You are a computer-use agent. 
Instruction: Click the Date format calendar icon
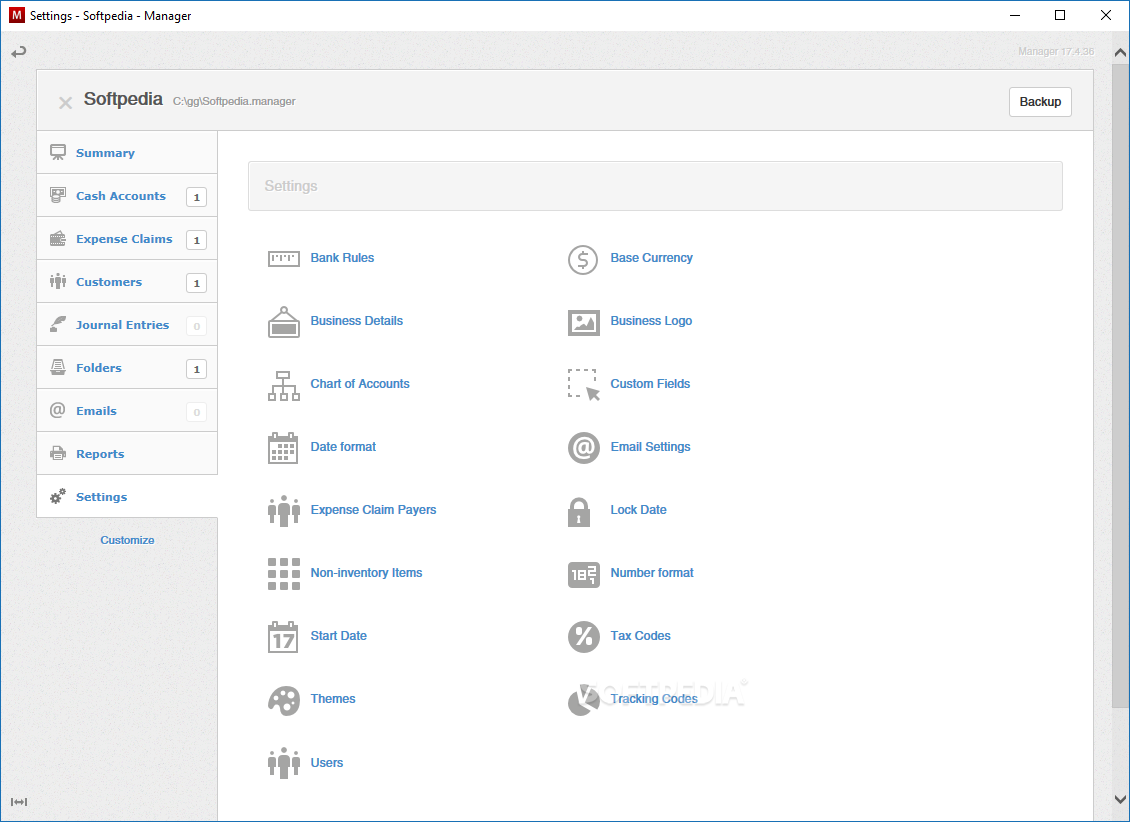(x=283, y=447)
